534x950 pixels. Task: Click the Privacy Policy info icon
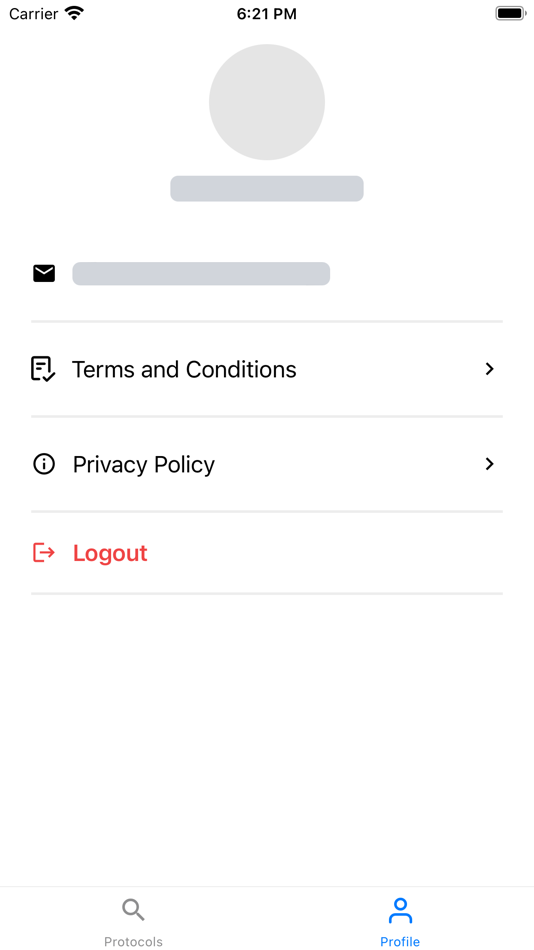point(44,465)
